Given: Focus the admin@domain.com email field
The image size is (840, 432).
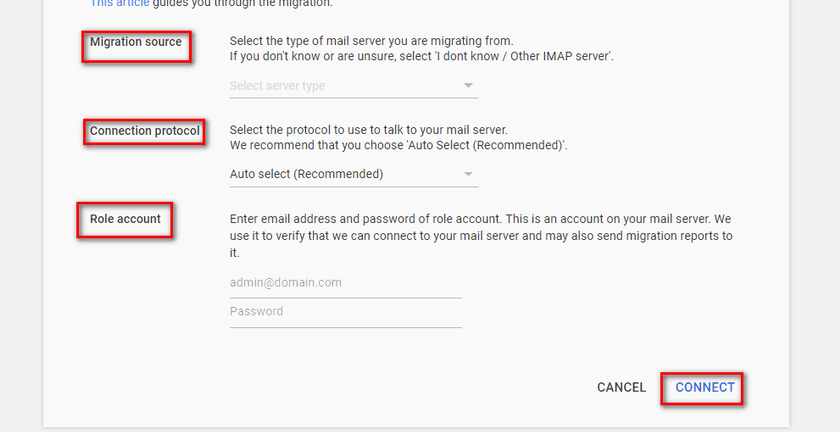Looking at the screenshot, I should 345,283.
